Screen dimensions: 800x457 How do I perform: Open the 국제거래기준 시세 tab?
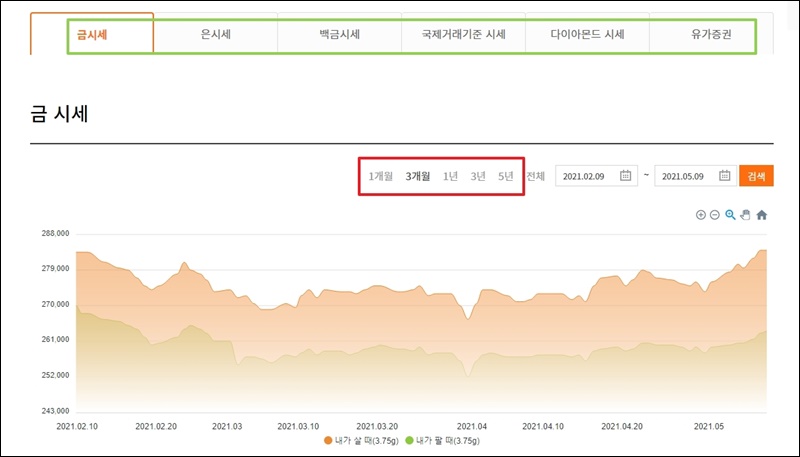pyautogui.click(x=464, y=34)
